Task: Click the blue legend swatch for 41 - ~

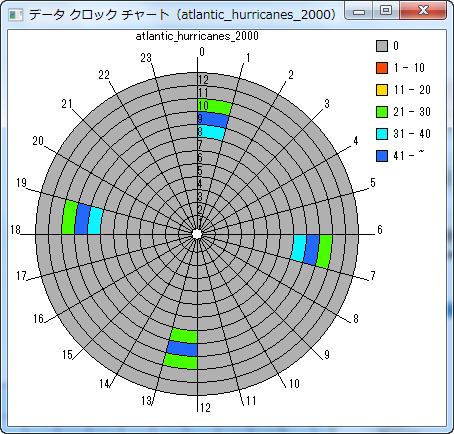Action: (382, 156)
